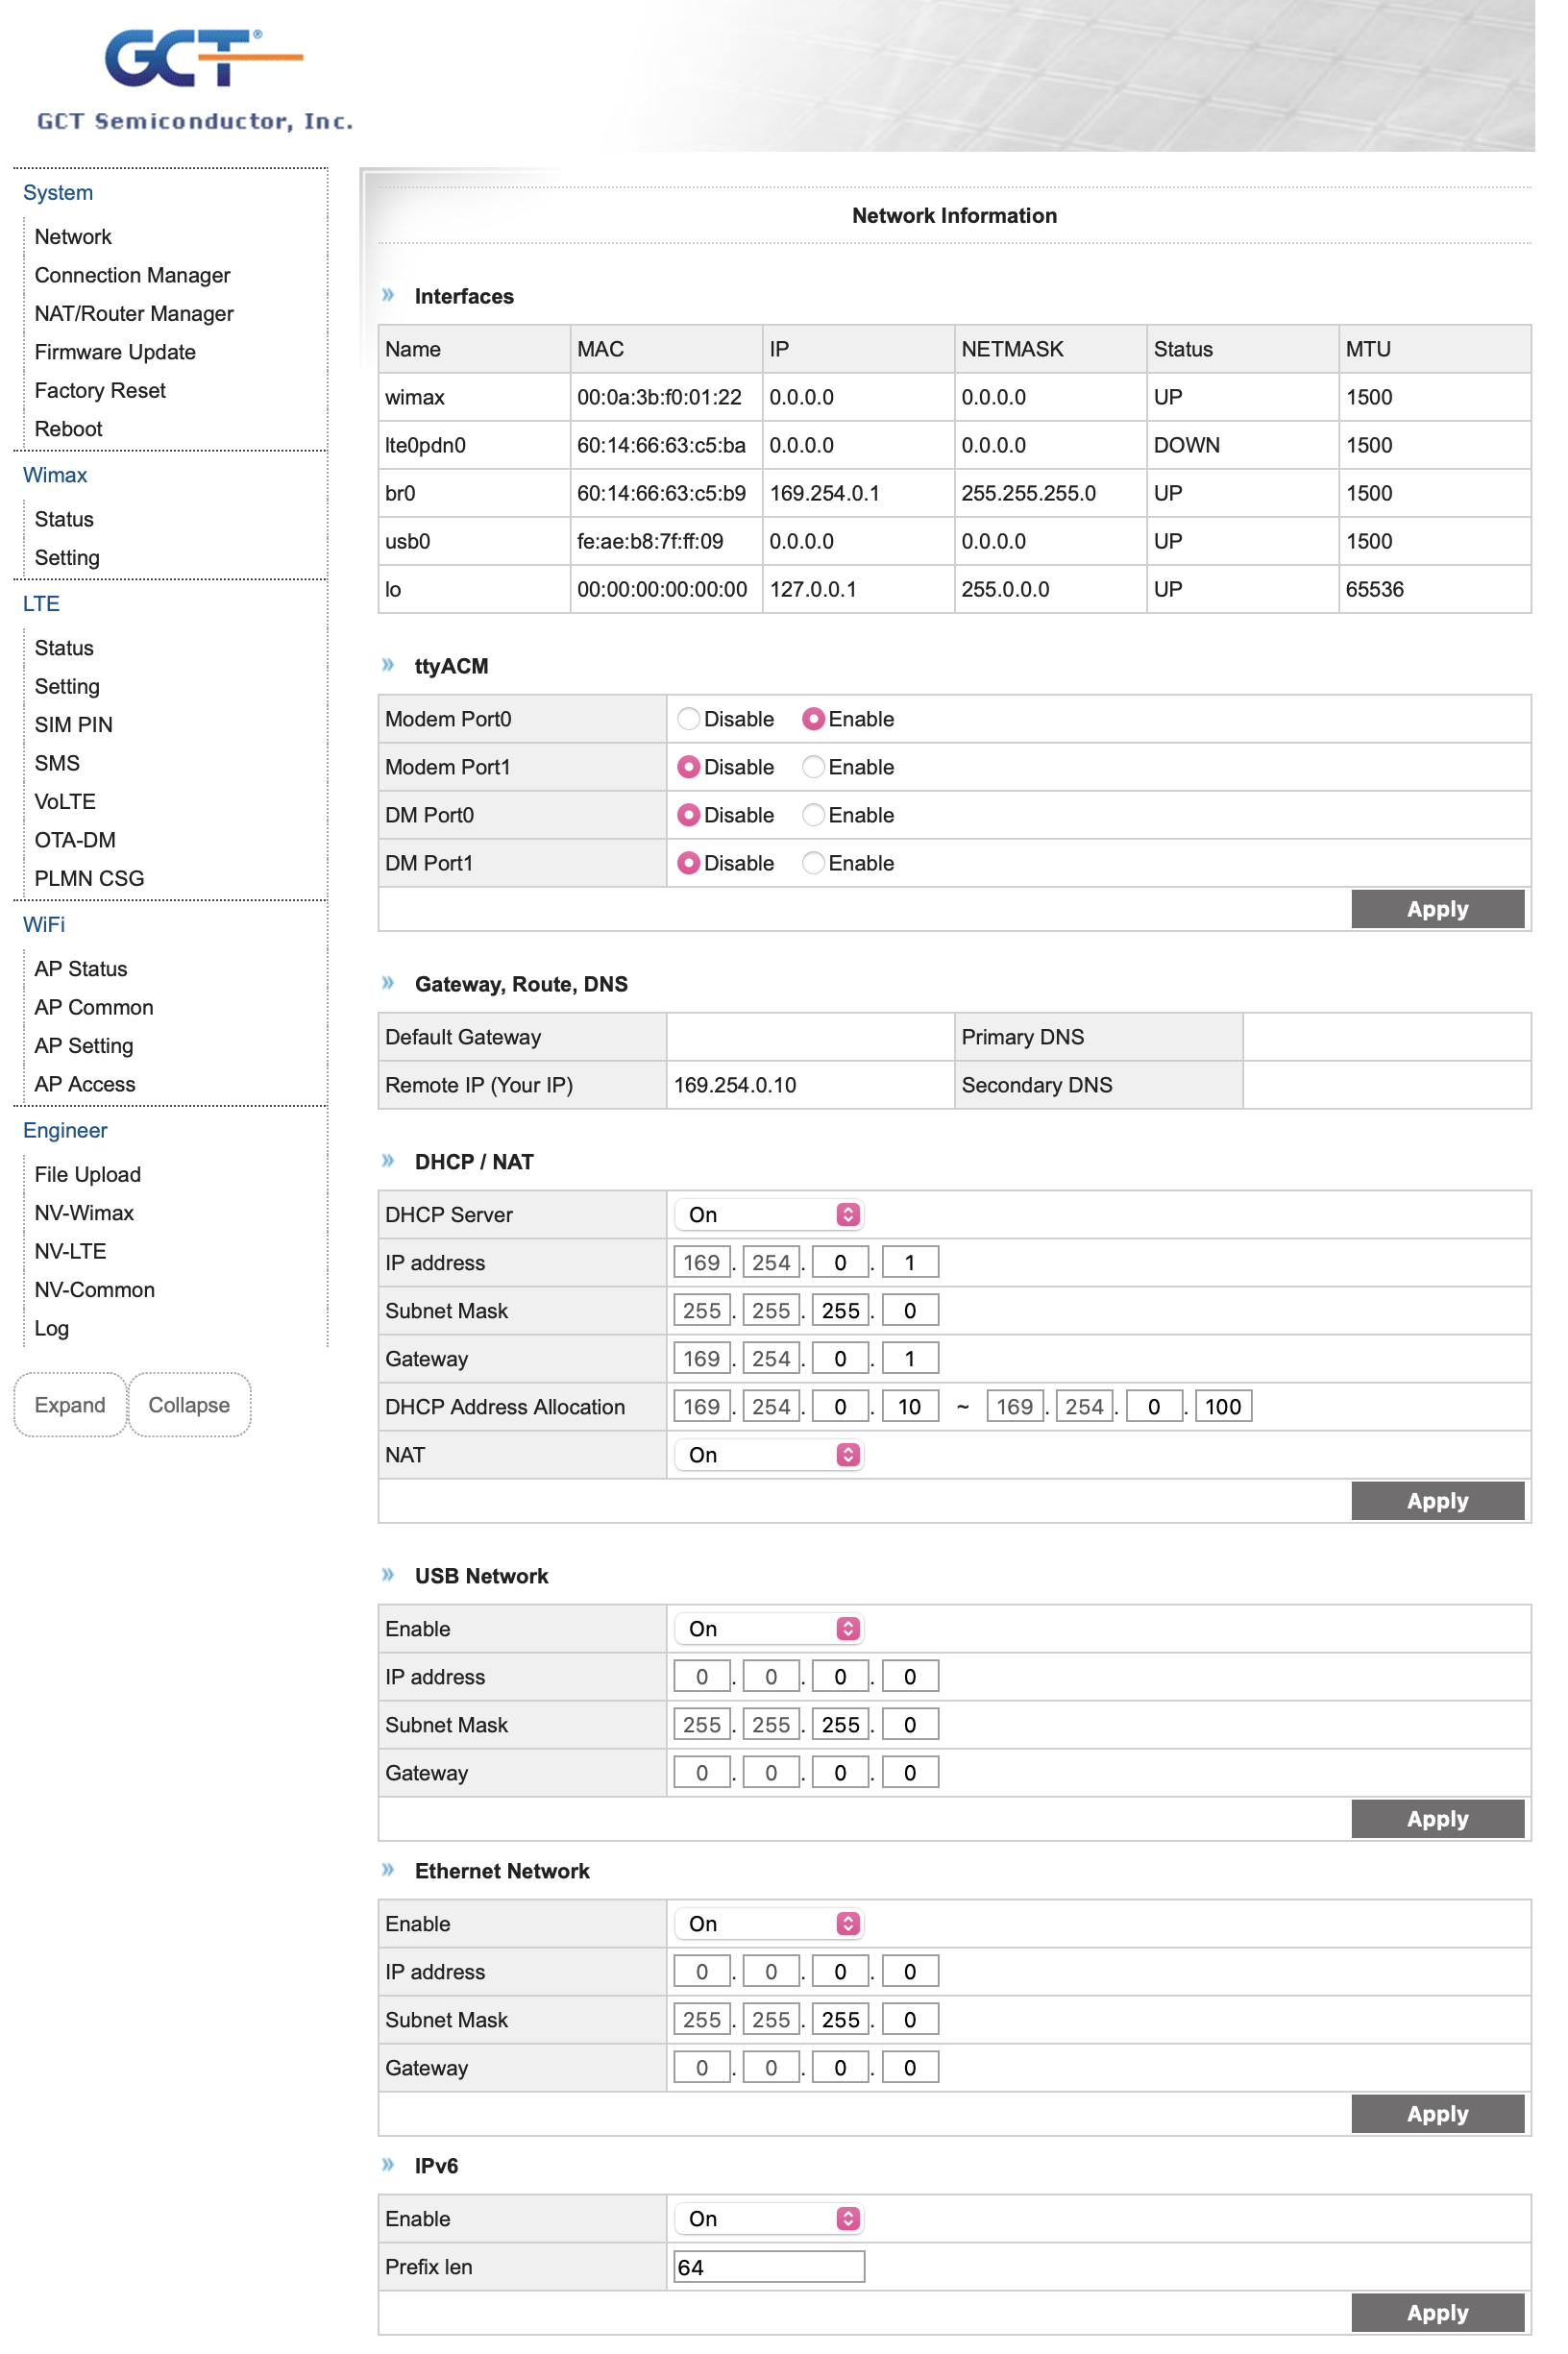Click the GCT Semiconductor logo
The height and width of the screenshot is (2354, 1568).
tap(195, 80)
